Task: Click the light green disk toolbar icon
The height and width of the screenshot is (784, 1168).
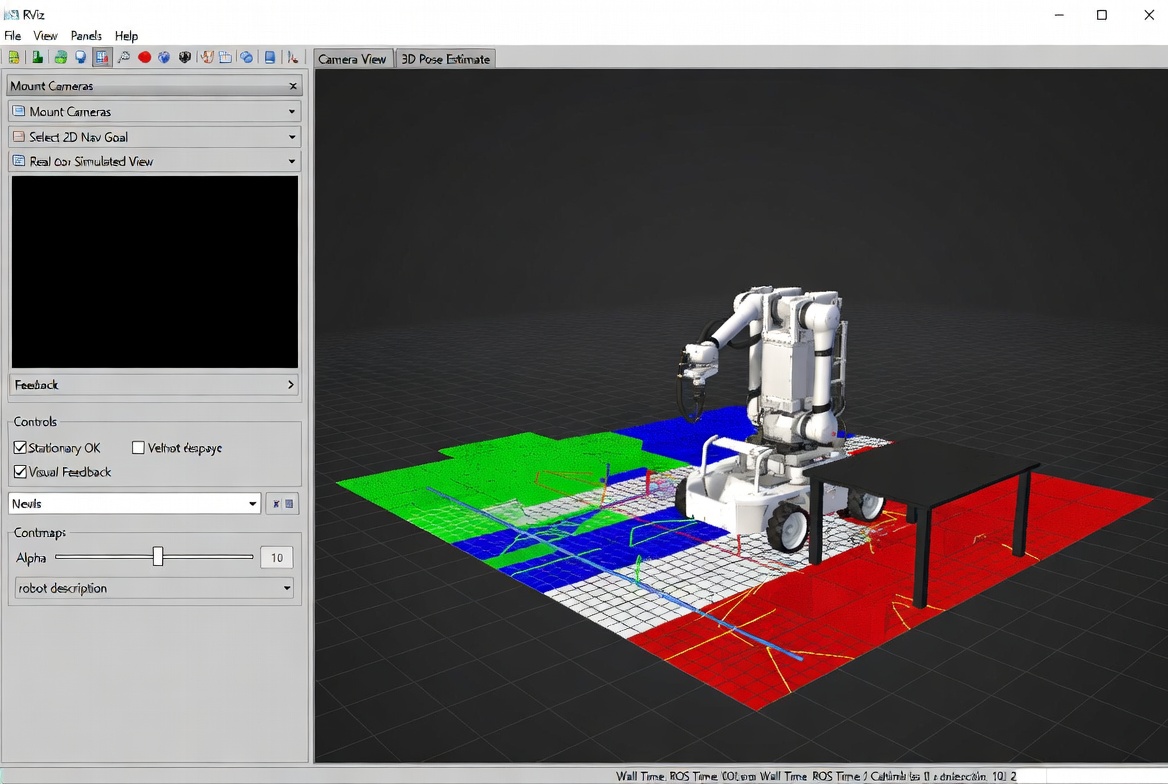Action: click(x=60, y=57)
